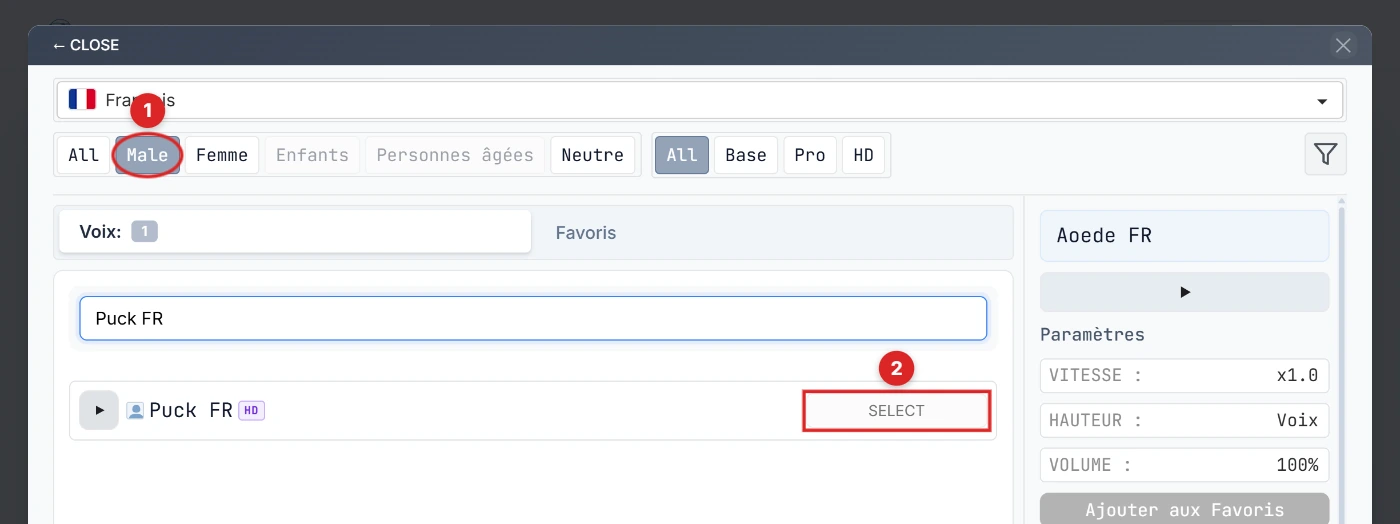The width and height of the screenshot is (1400, 524).
Task: Close the dialog with the X icon
Action: click(x=1343, y=45)
